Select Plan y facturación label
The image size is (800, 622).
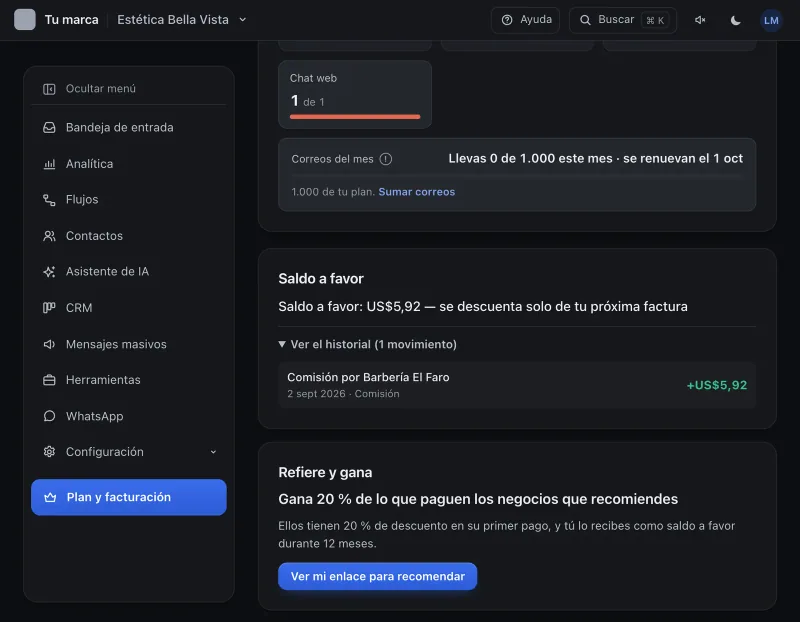click(x=118, y=497)
